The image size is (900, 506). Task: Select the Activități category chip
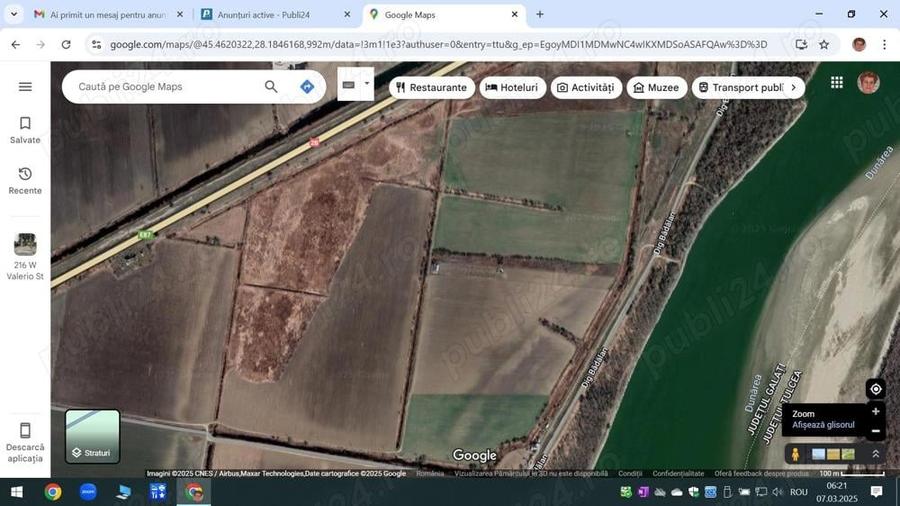(x=586, y=87)
